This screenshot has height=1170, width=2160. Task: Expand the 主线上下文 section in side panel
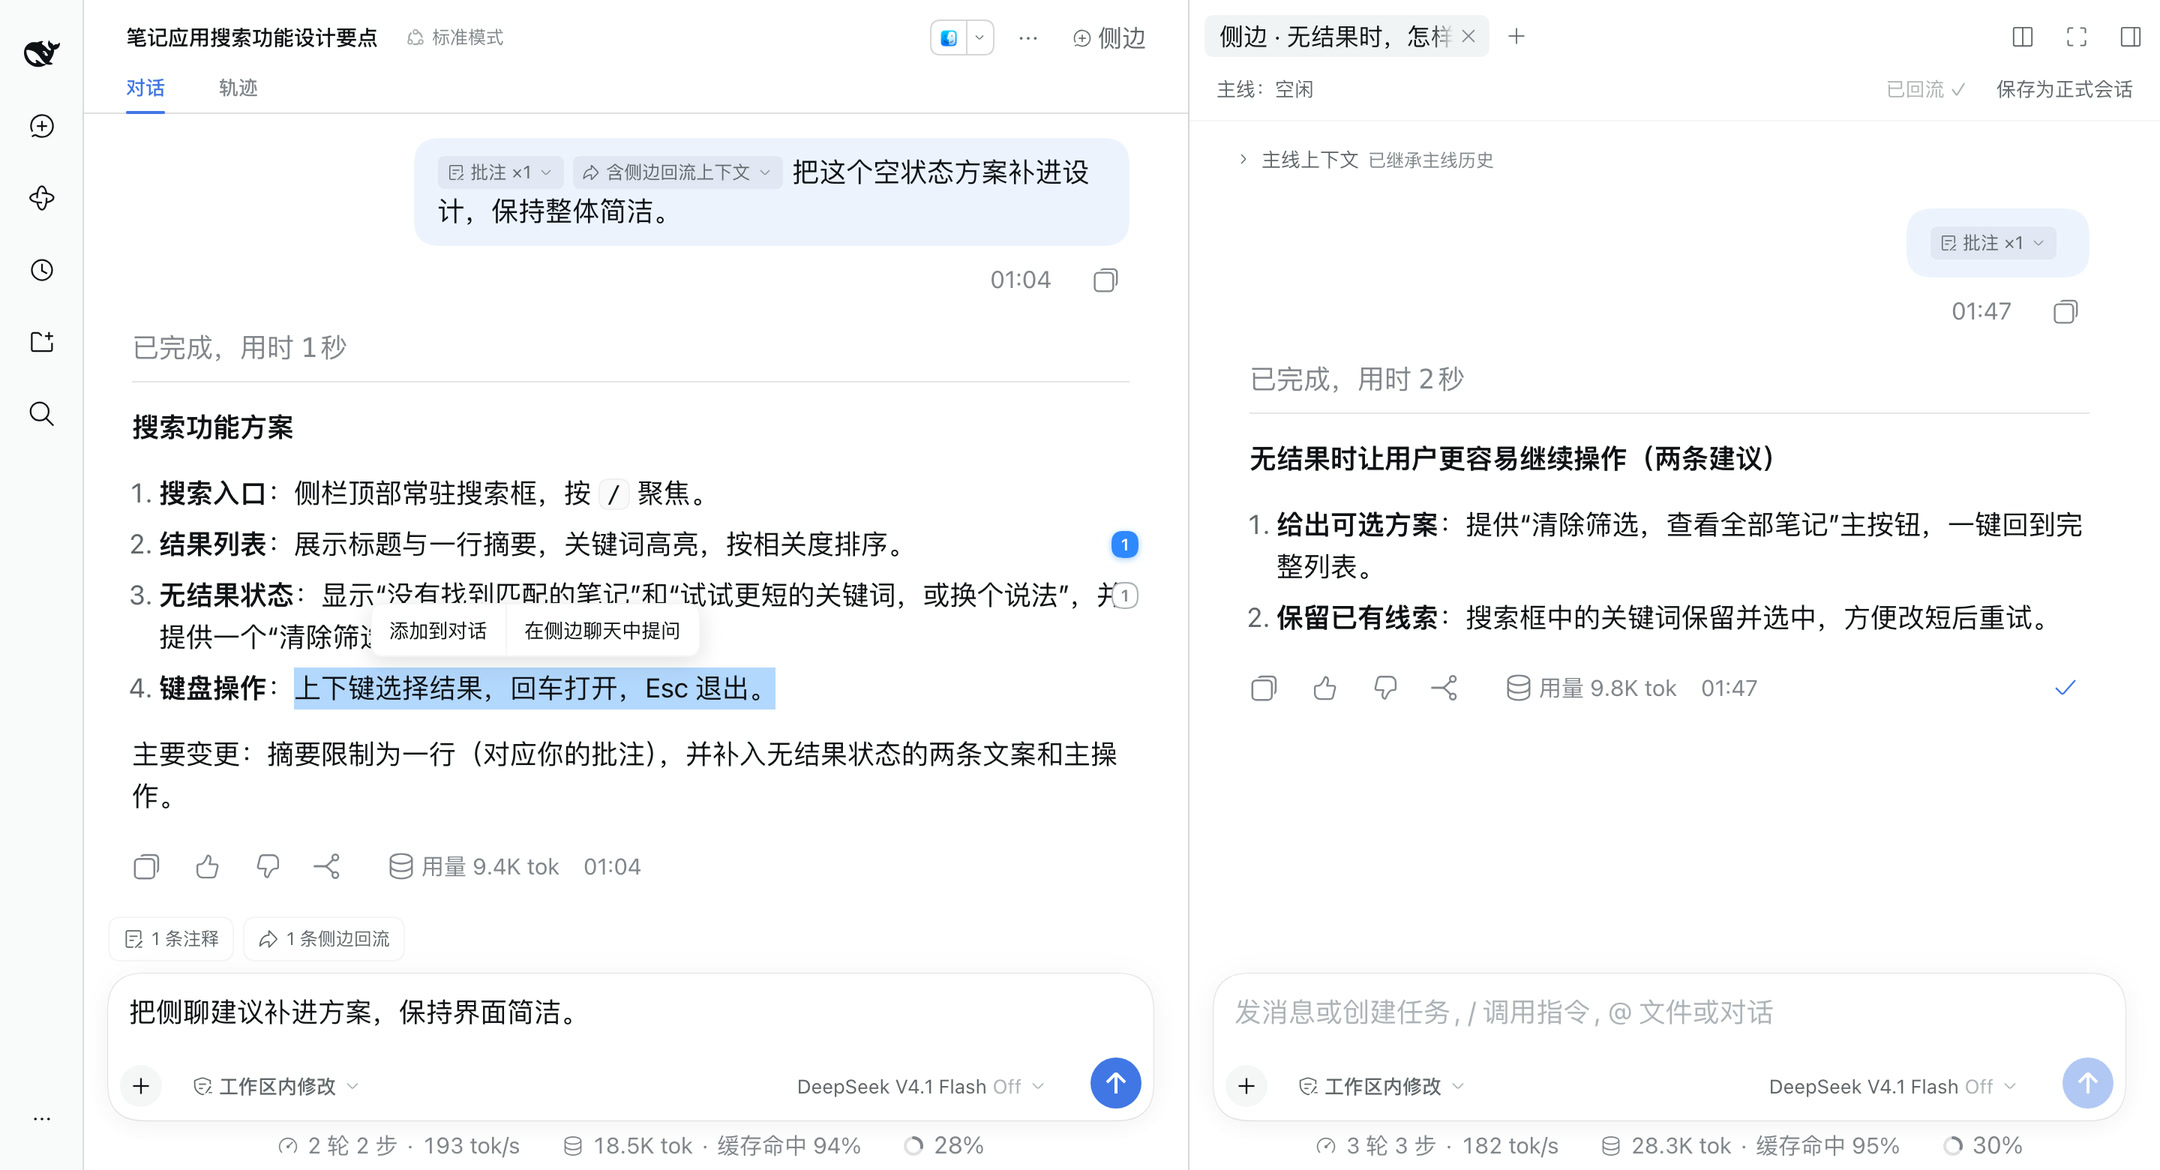pyautogui.click(x=1366, y=160)
